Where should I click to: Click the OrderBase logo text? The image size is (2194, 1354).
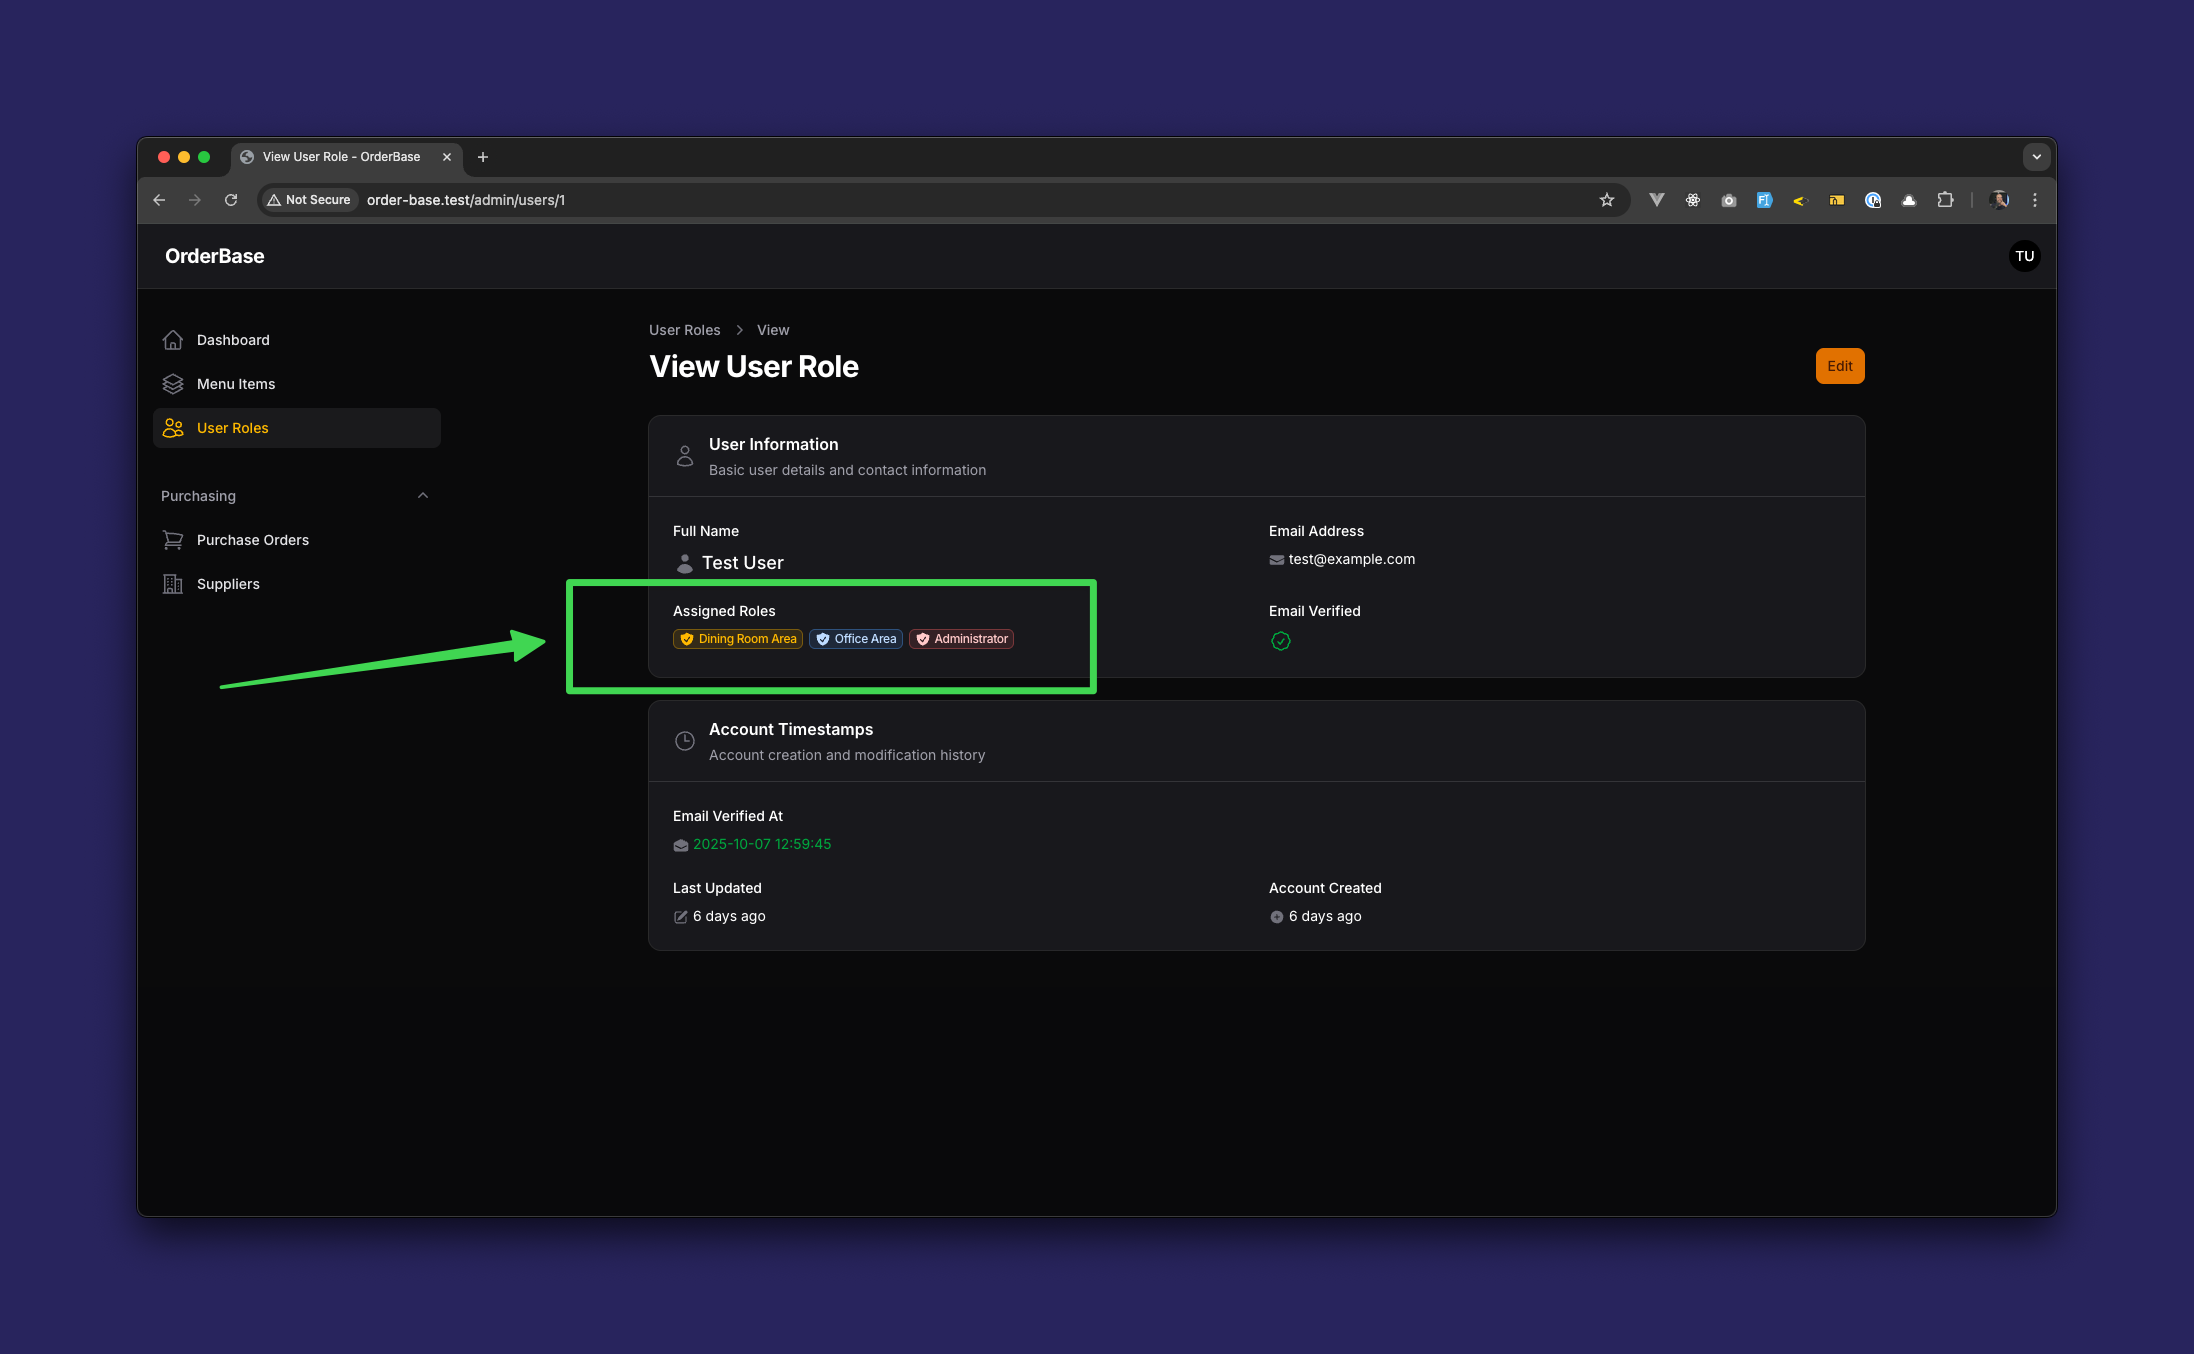coord(214,256)
